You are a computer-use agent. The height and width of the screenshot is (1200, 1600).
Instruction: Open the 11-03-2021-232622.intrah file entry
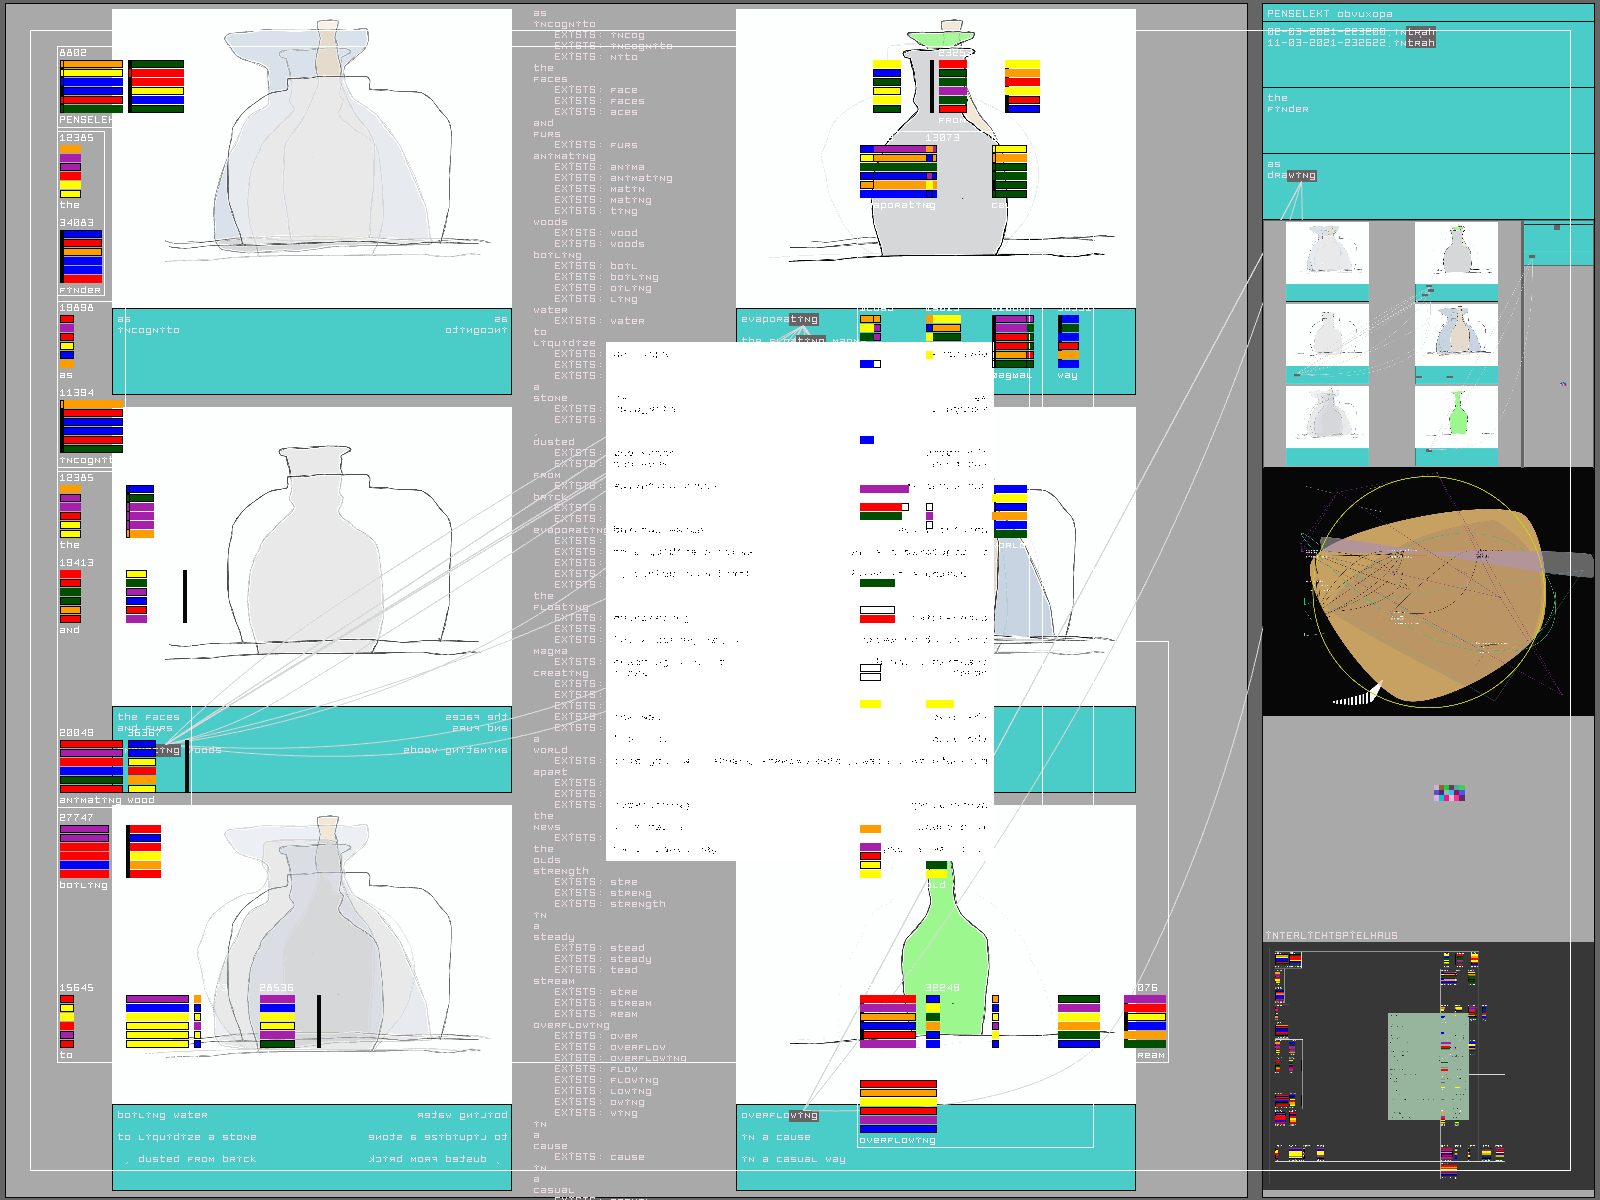[1350, 43]
